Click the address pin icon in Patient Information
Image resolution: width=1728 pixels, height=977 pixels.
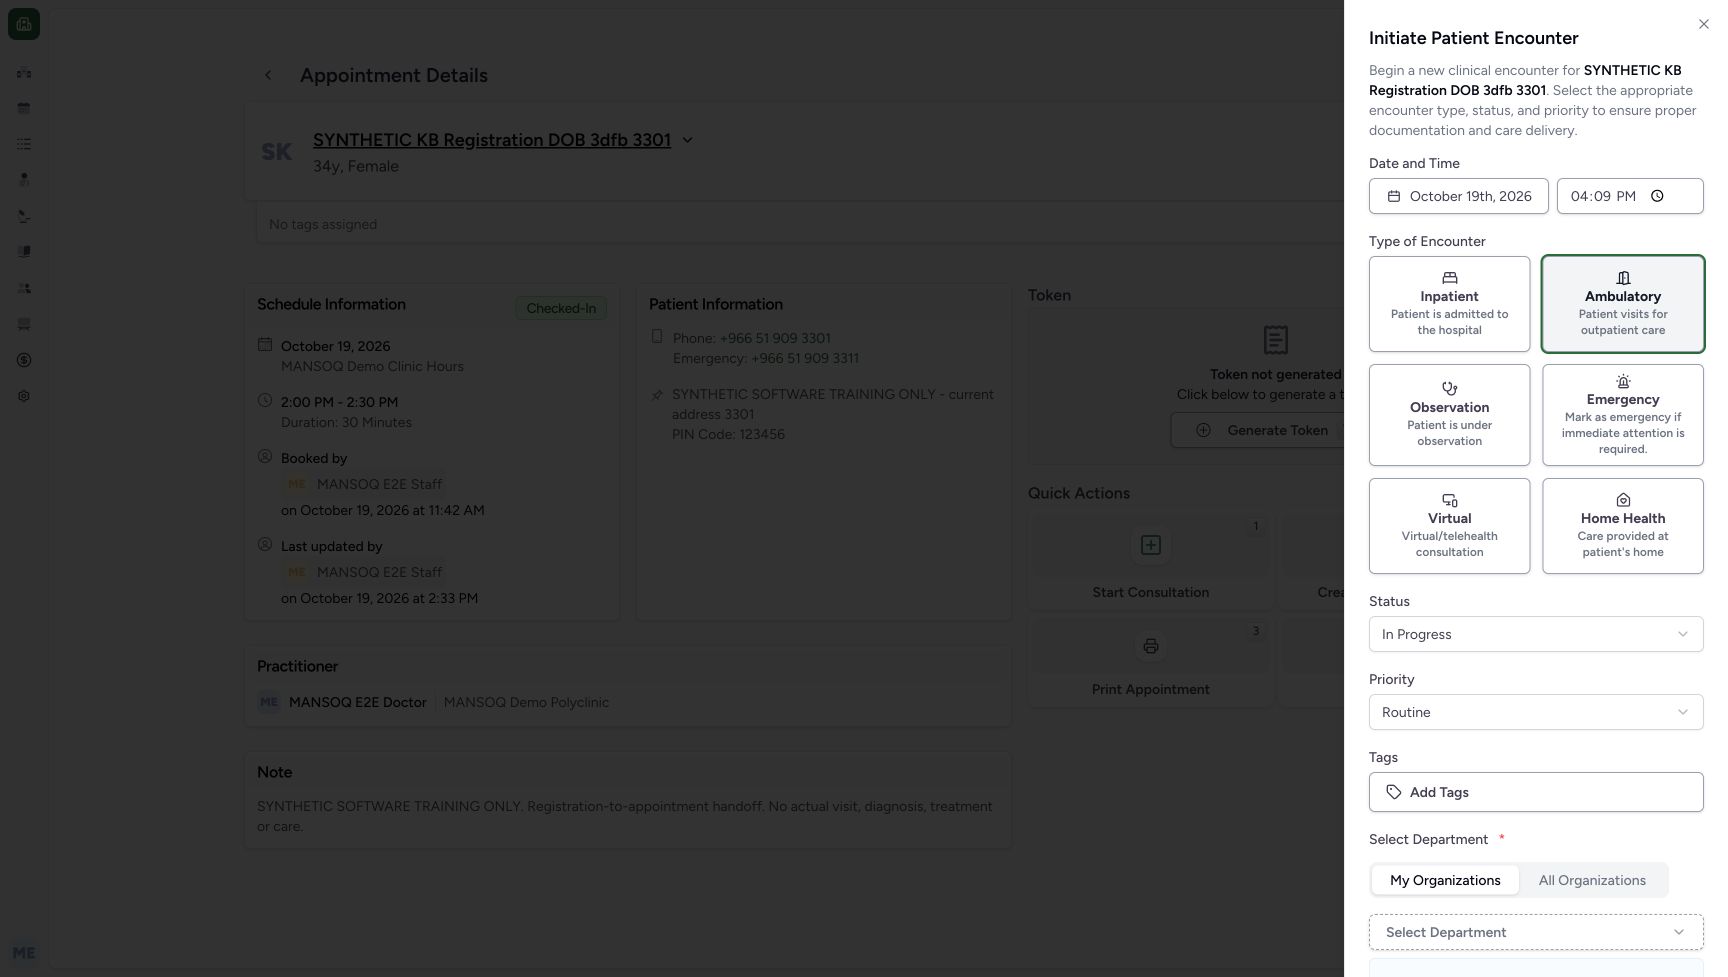point(657,395)
